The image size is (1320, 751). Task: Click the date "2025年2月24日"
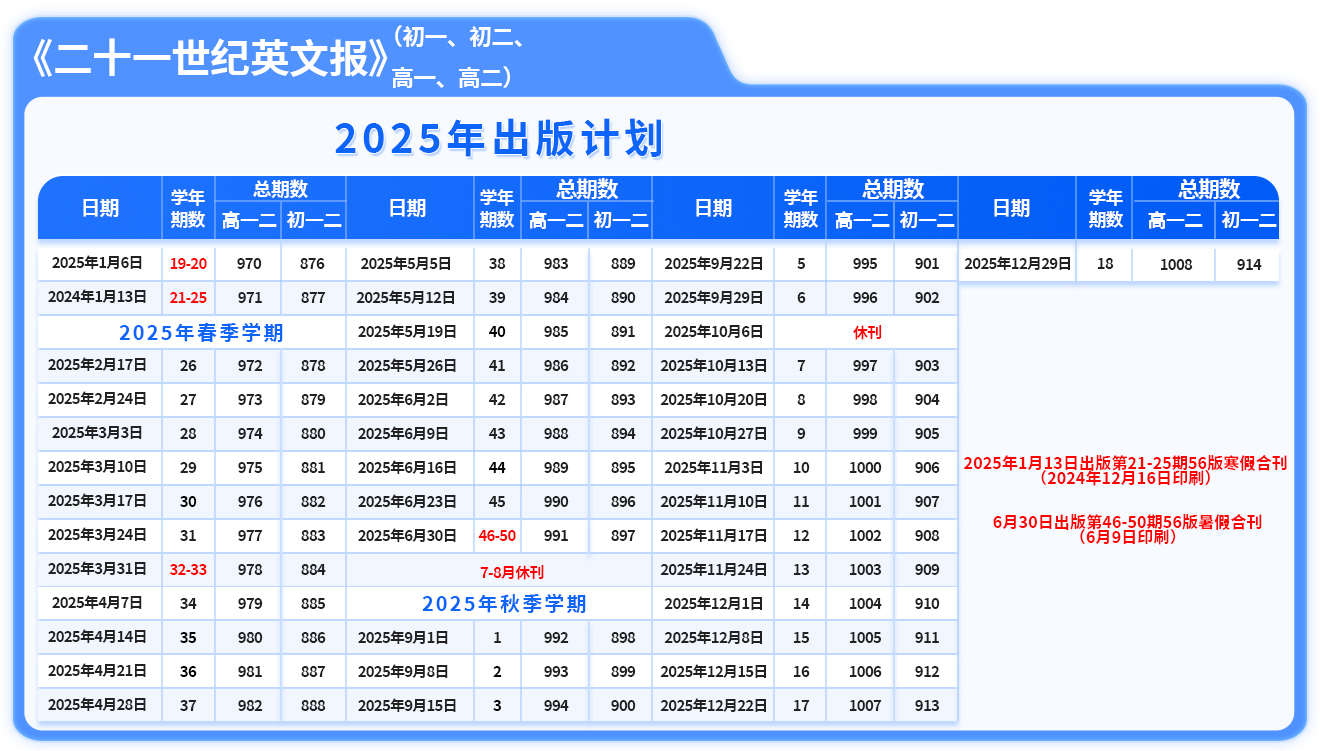tap(97, 400)
